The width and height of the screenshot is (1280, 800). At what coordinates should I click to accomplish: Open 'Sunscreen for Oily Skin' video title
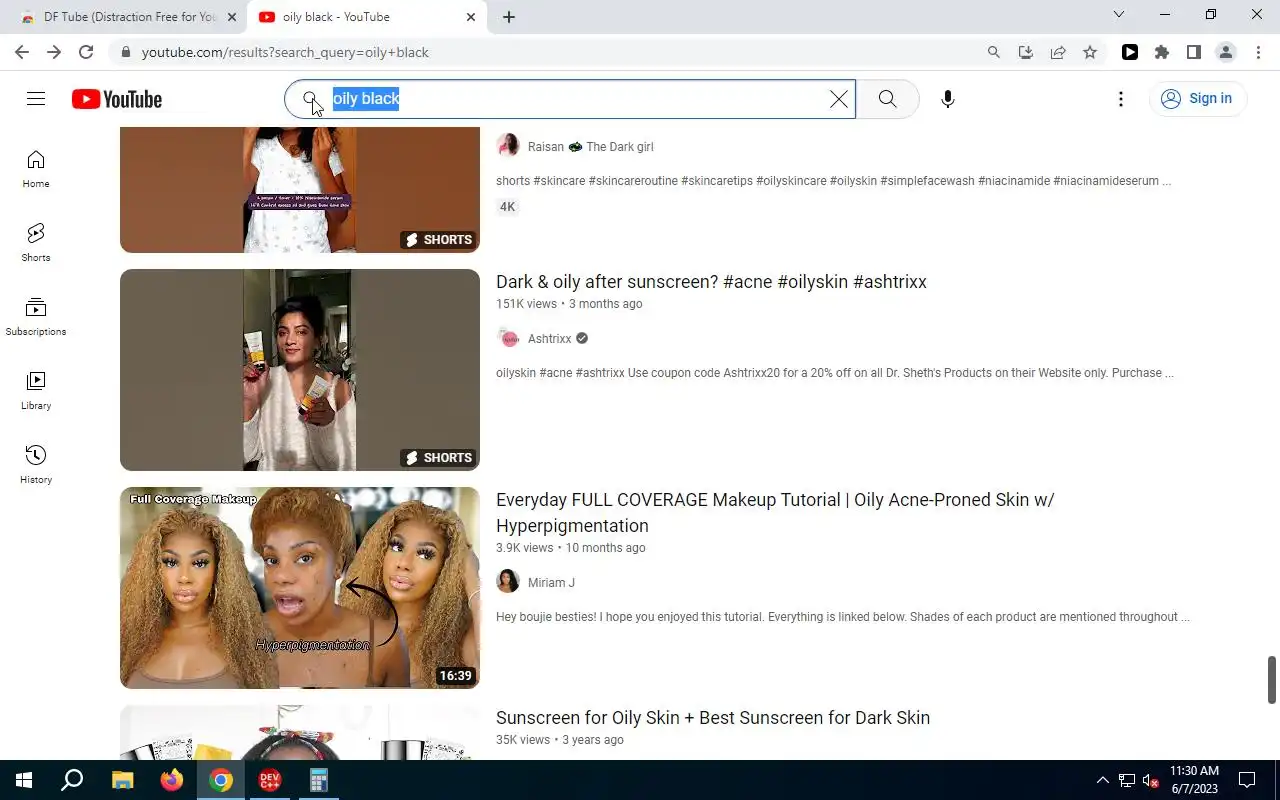click(713, 718)
